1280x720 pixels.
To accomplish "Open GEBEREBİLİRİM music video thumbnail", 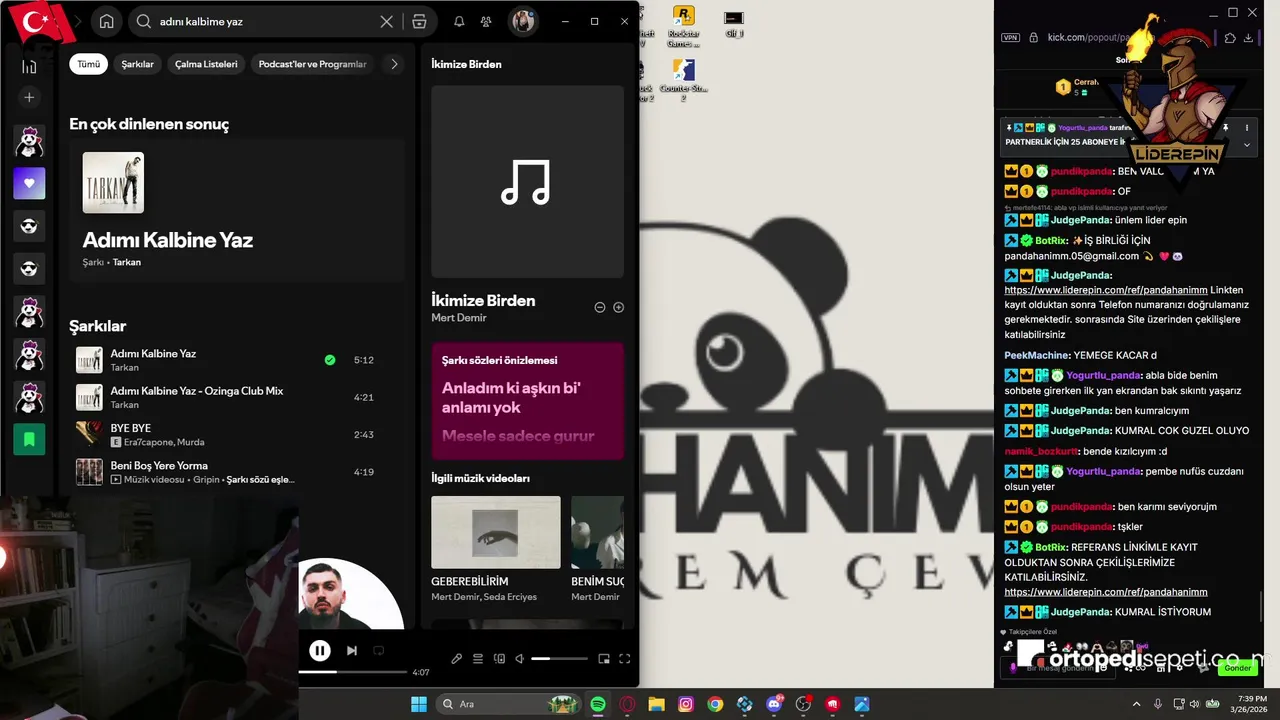I will pos(496,533).
